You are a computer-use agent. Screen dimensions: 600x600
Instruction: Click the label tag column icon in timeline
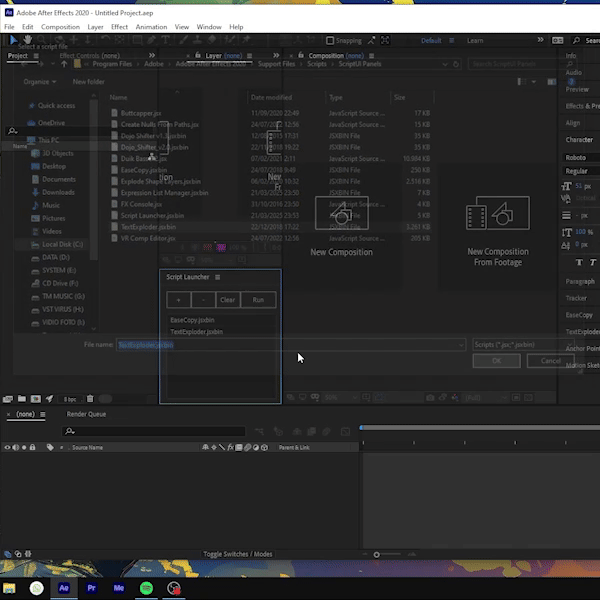point(50,447)
